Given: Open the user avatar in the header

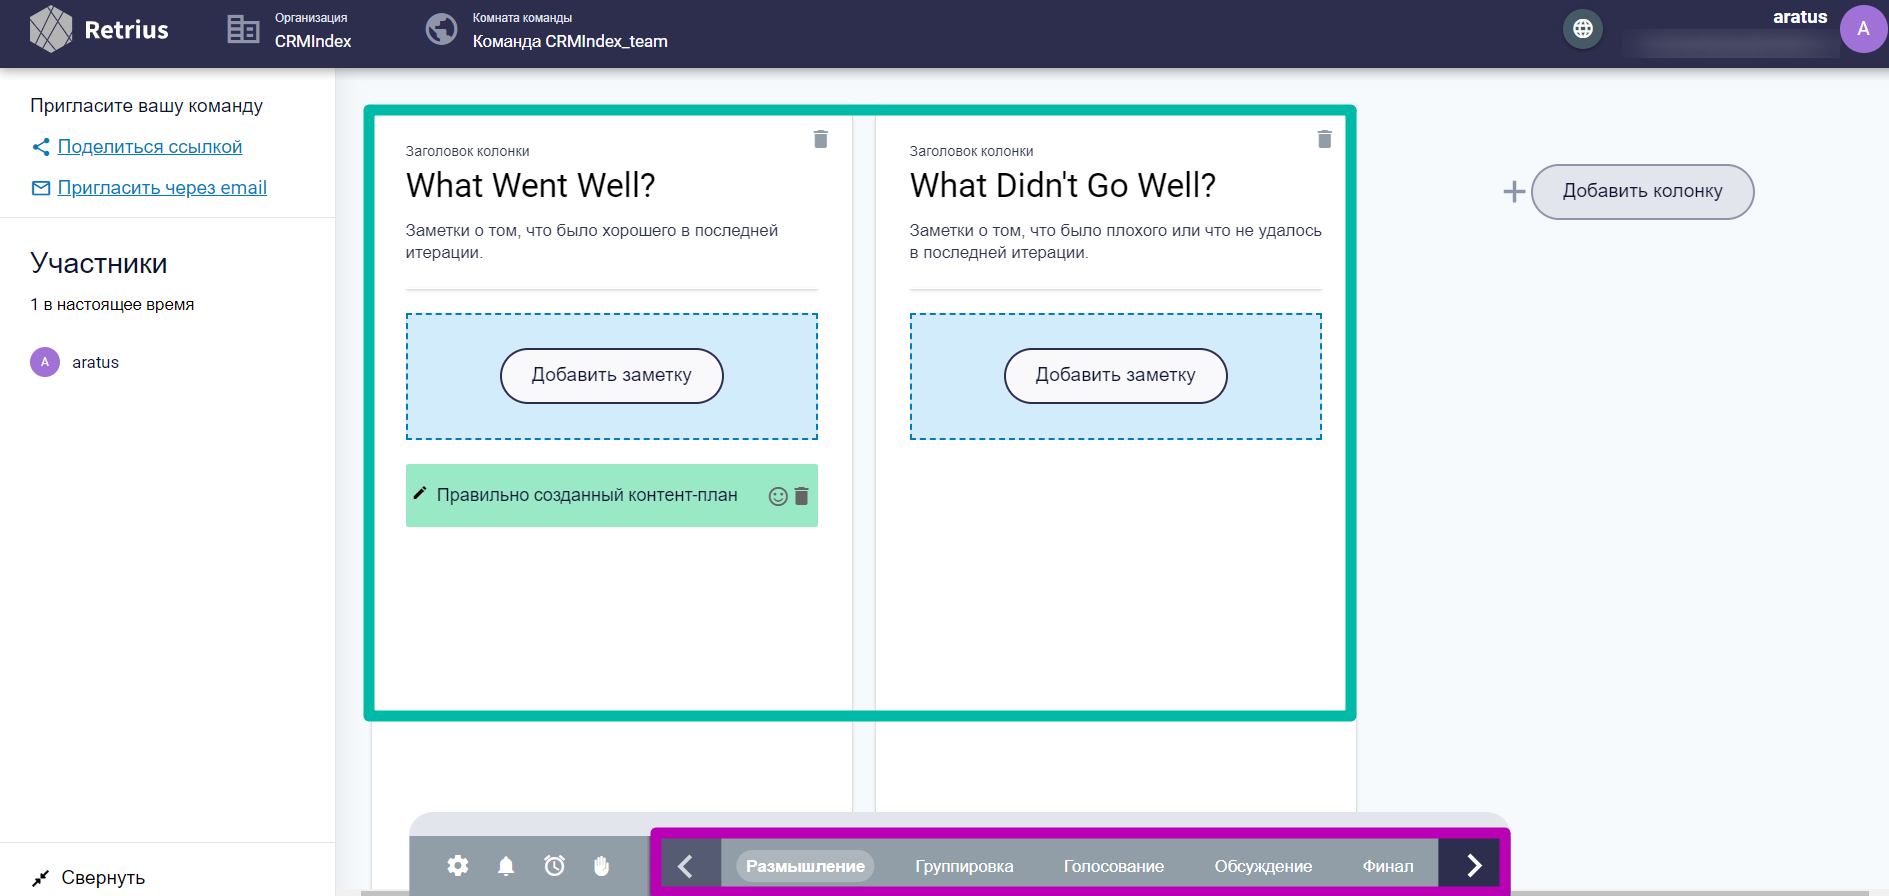Looking at the screenshot, I should [x=1862, y=29].
